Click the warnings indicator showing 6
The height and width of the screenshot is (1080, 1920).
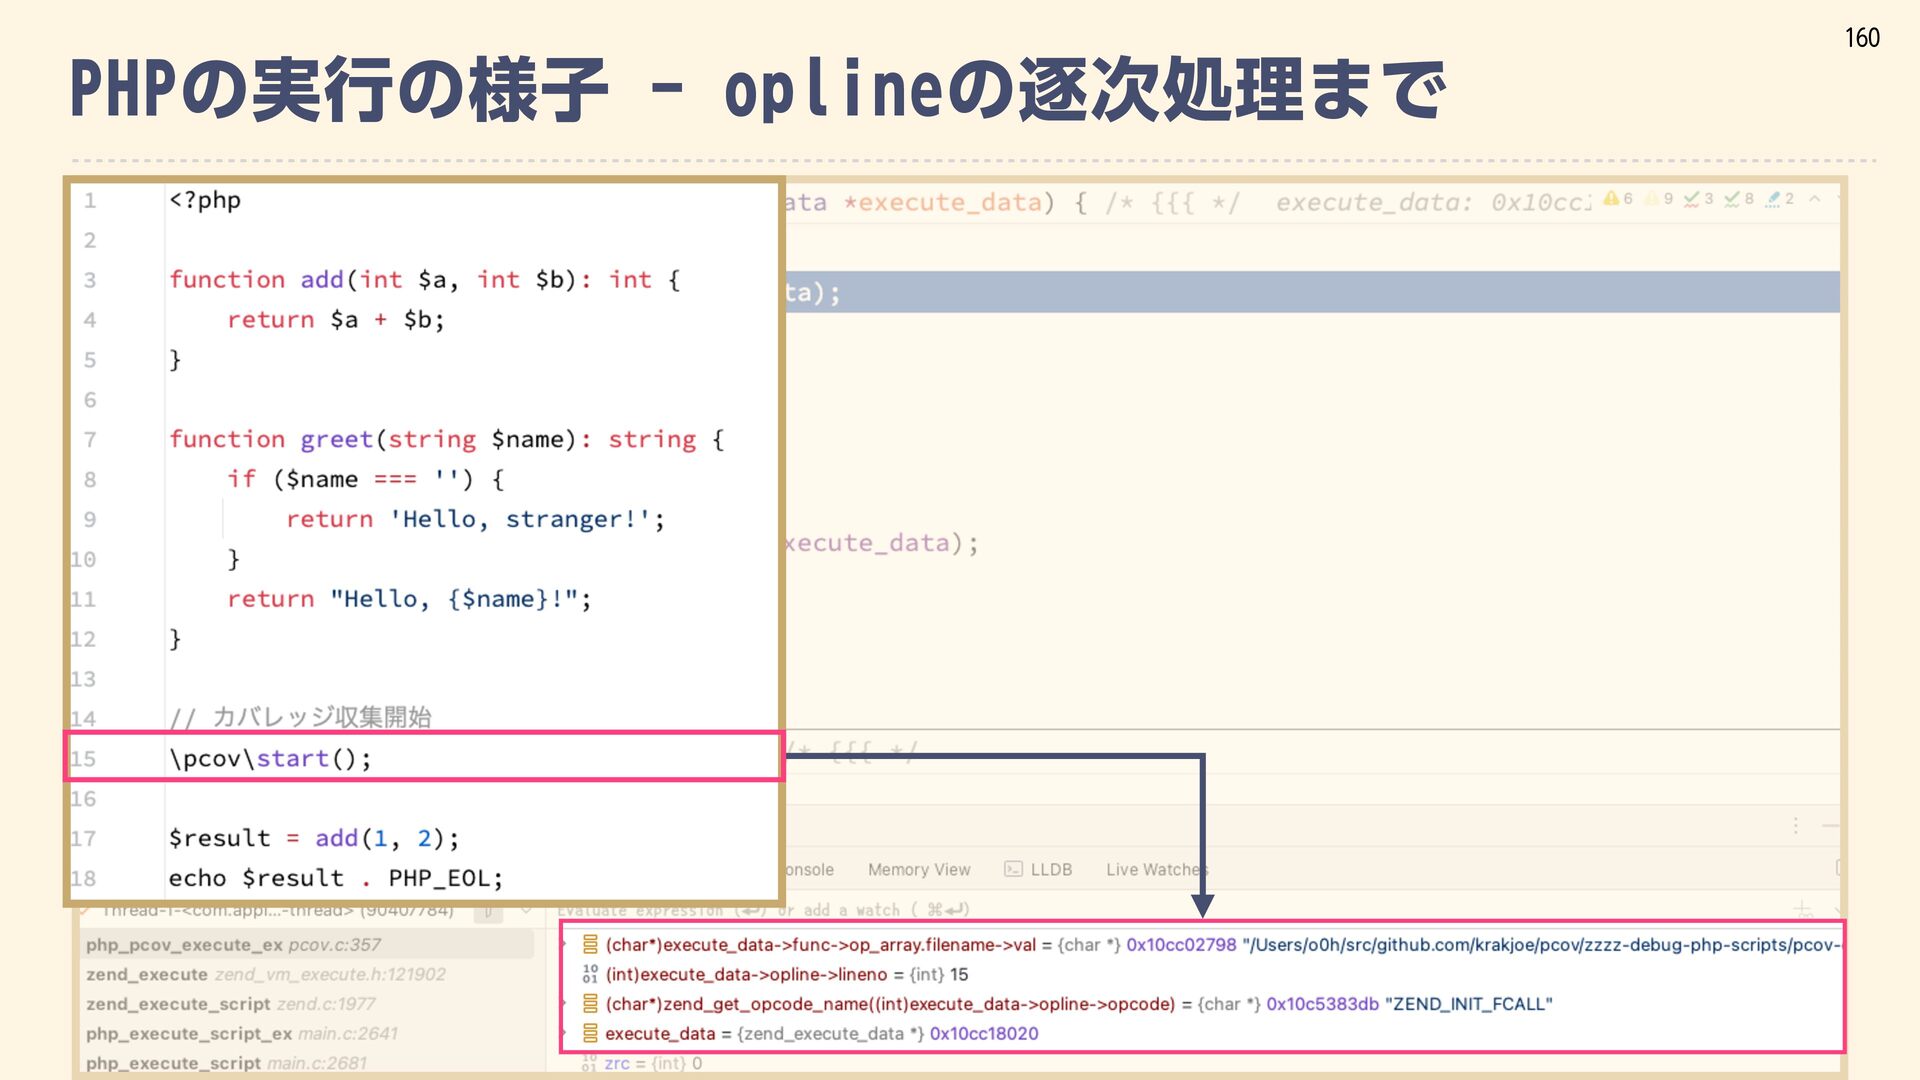(1617, 199)
